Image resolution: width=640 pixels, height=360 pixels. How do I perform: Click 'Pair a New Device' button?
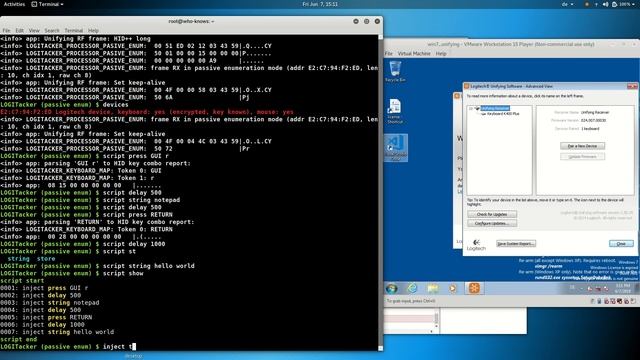click(582, 146)
